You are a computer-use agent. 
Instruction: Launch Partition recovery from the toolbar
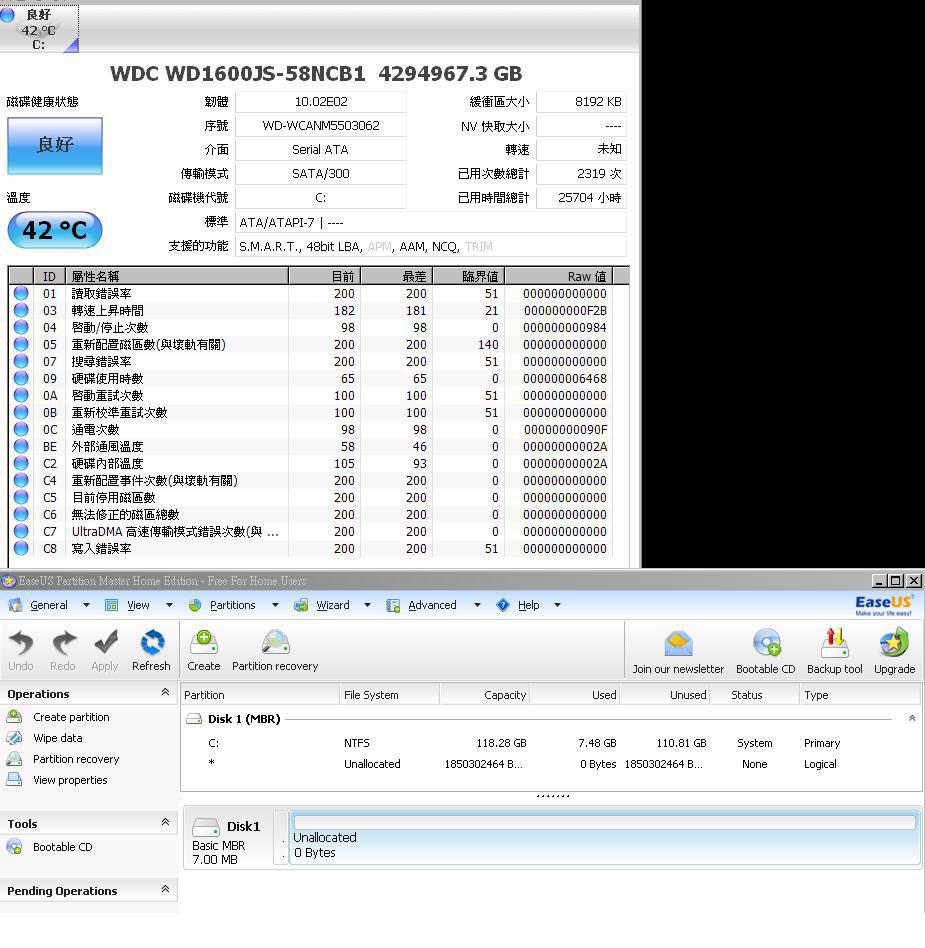(x=276, y=643)
